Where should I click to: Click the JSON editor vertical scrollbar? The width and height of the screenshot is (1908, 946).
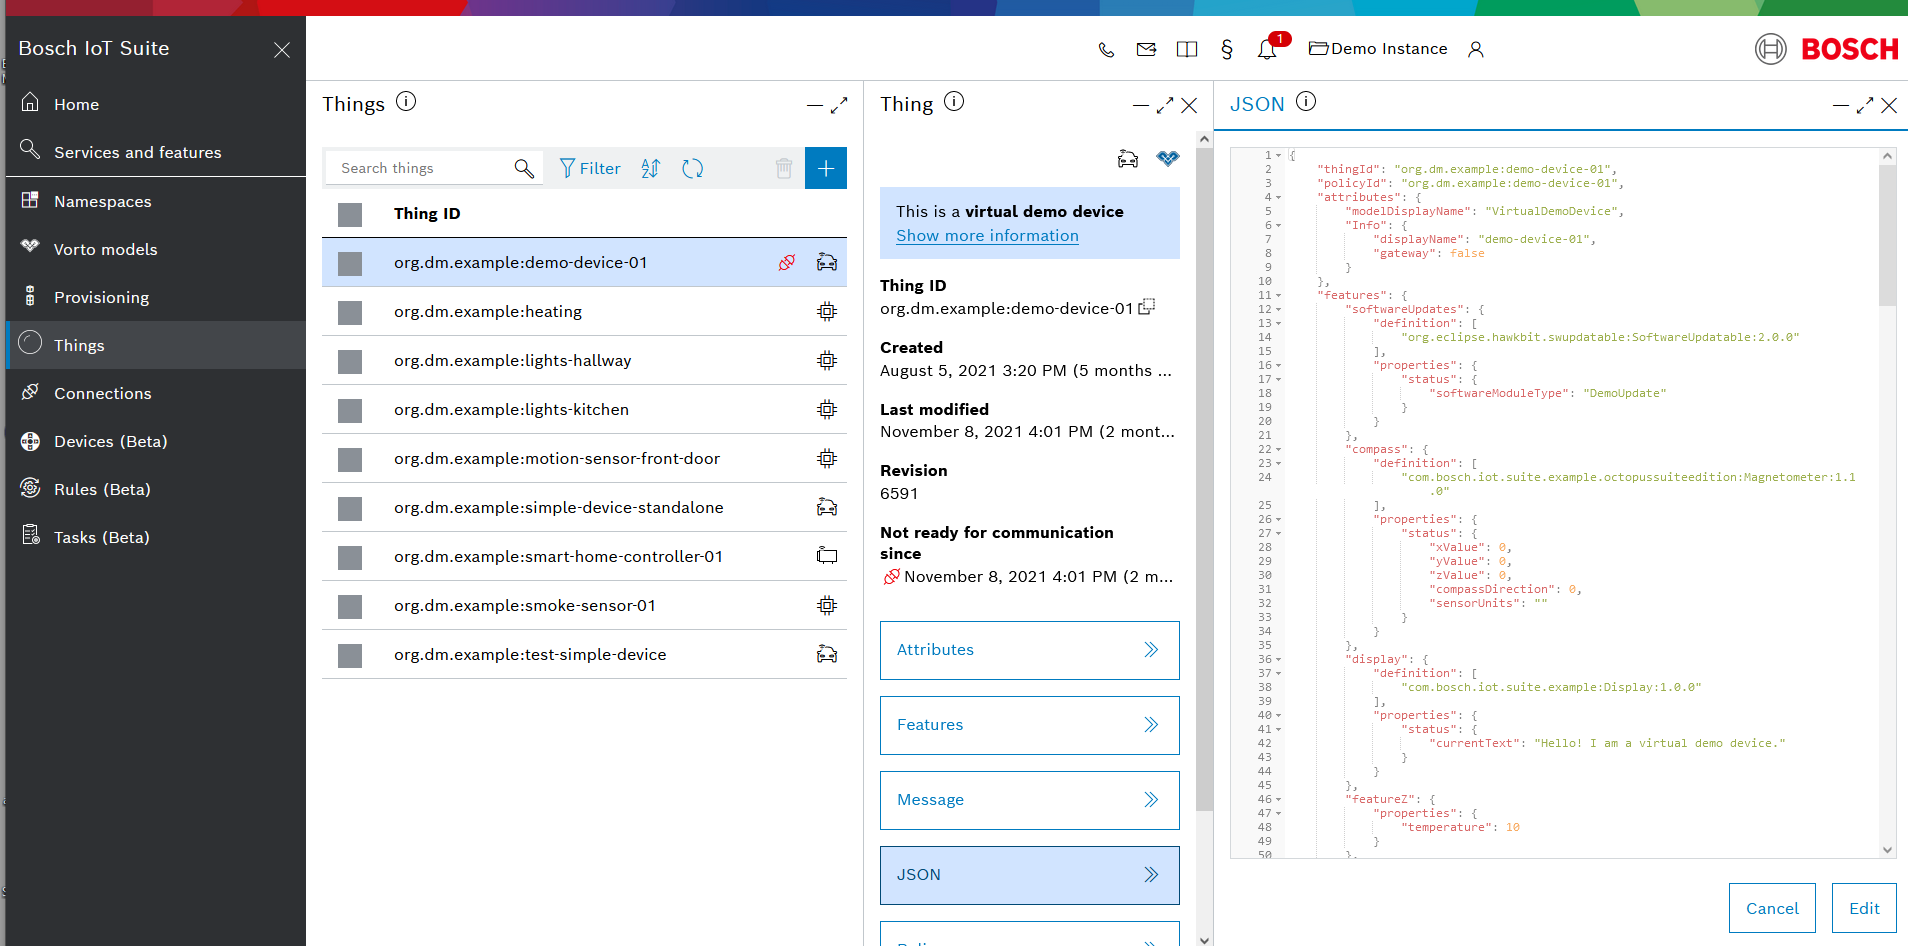(1887, 503)
